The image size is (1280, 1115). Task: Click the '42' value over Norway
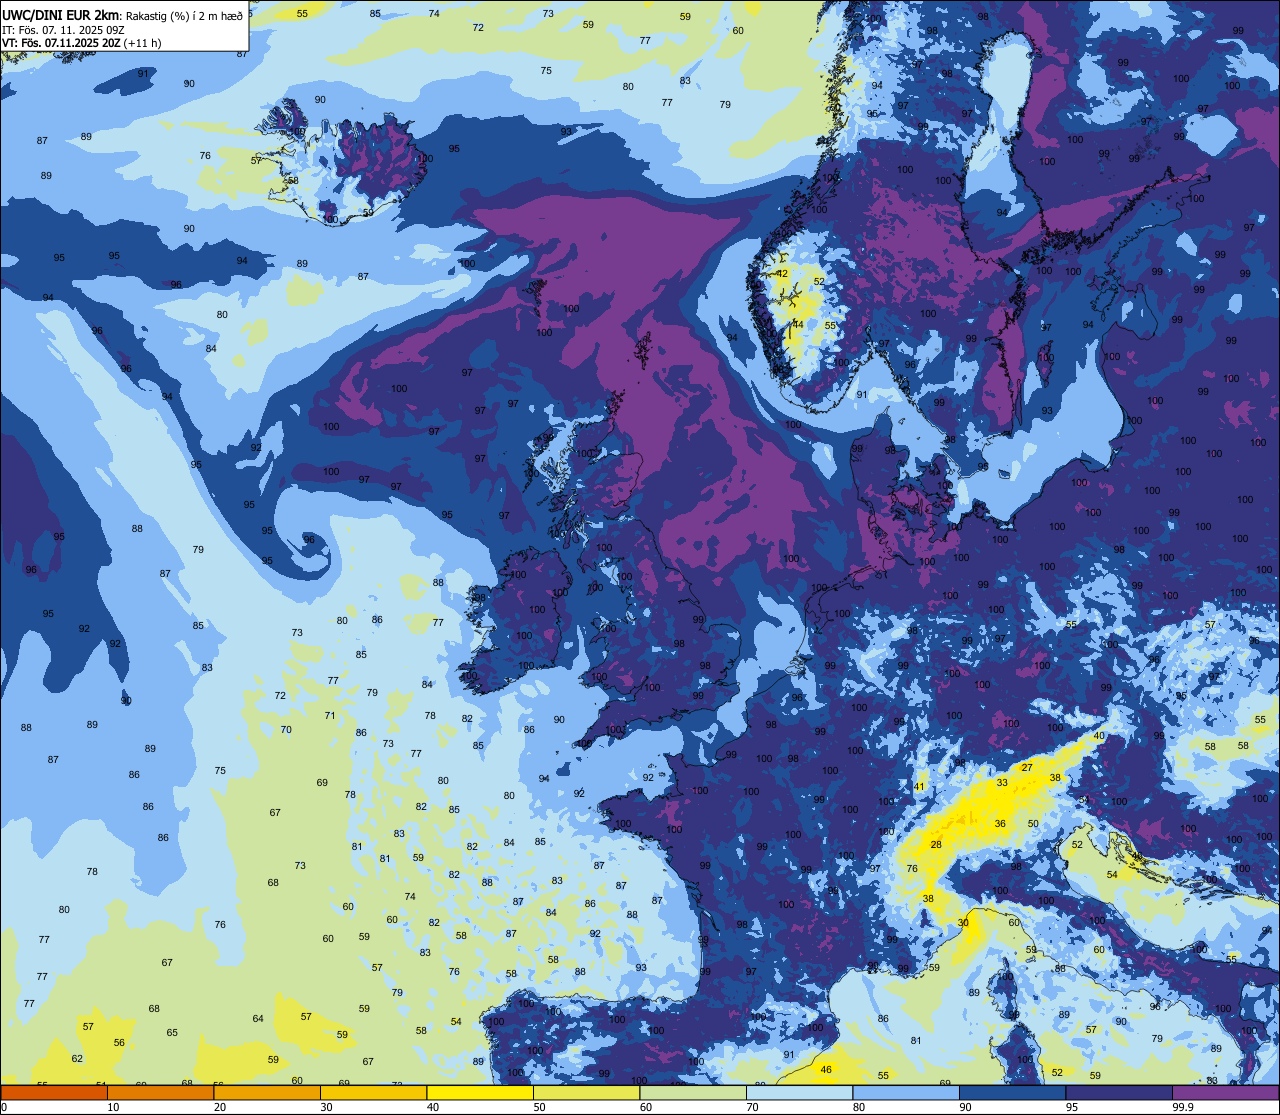point(782,274)
